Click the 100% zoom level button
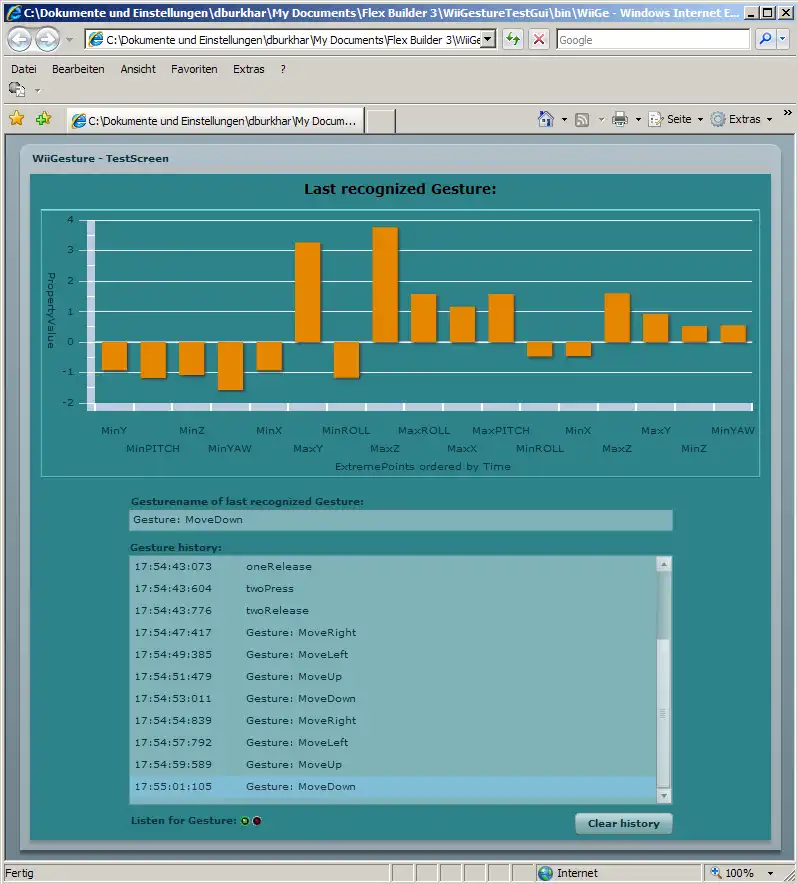Screen dimensions: 798x884 [x=733, y=873]
